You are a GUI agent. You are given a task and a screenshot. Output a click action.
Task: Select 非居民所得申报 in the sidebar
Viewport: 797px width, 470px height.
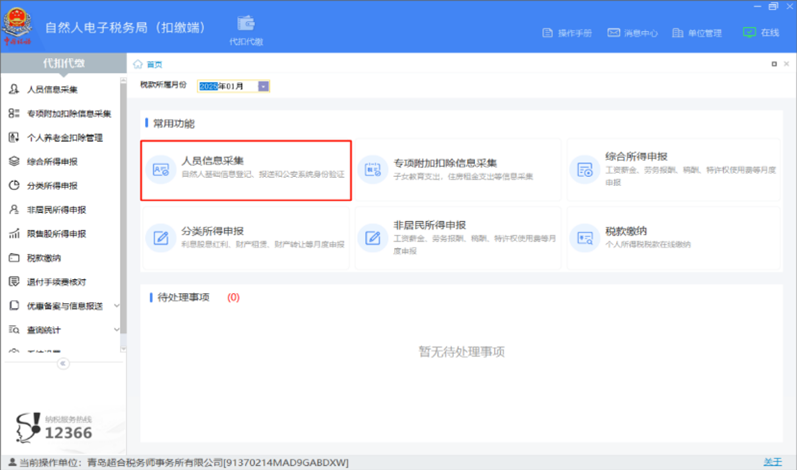[x=56, y=209]
